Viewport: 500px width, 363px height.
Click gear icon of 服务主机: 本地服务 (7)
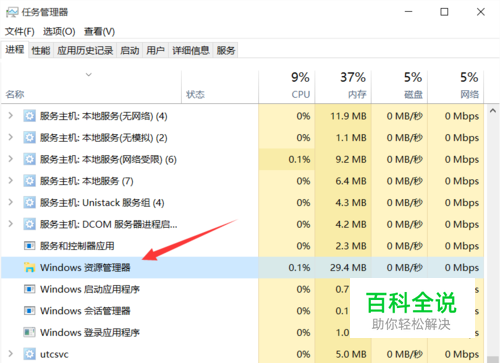point(29,181)
